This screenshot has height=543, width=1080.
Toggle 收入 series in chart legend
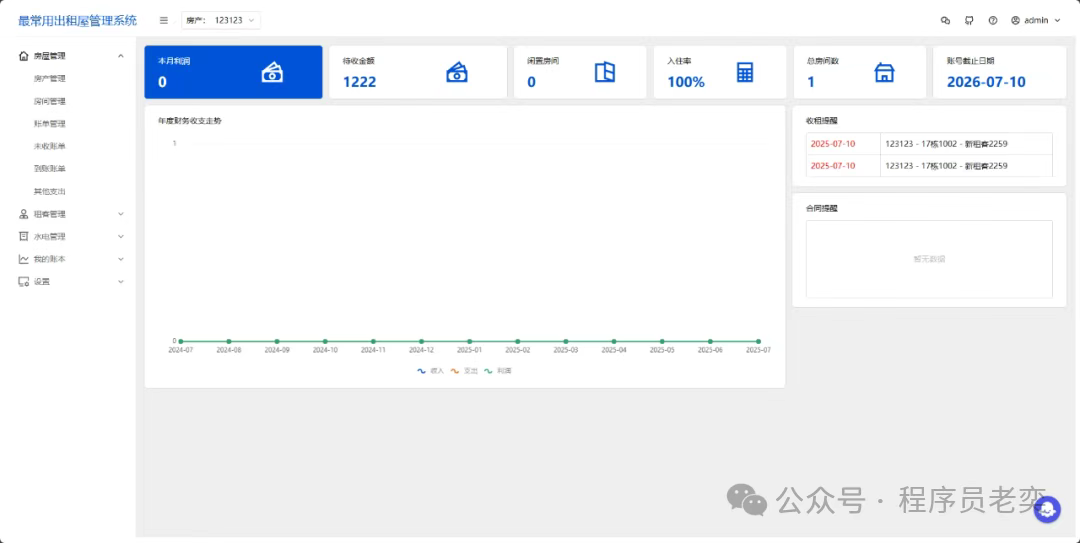coord(430,371)
